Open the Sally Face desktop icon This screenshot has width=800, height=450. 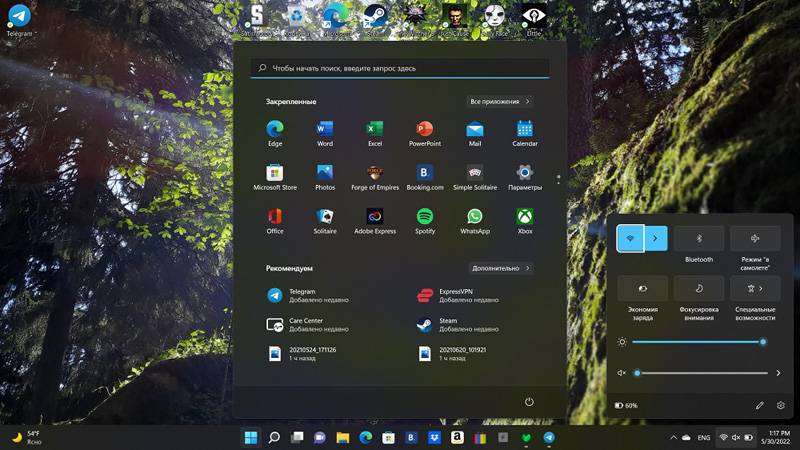click(x=494, y=20)
